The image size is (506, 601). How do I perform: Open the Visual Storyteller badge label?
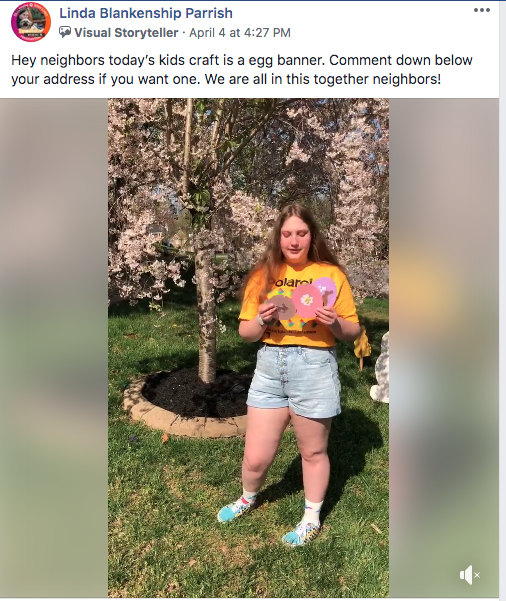[126, 33]
